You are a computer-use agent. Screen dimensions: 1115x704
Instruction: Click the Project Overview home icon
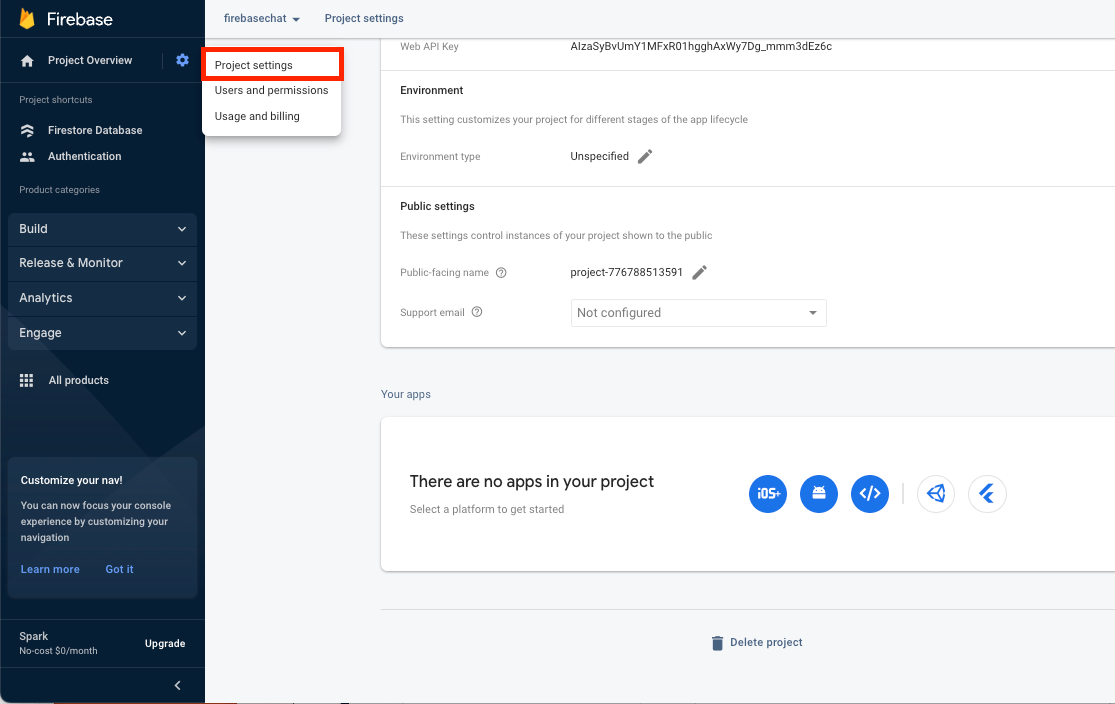pos(27,60)
